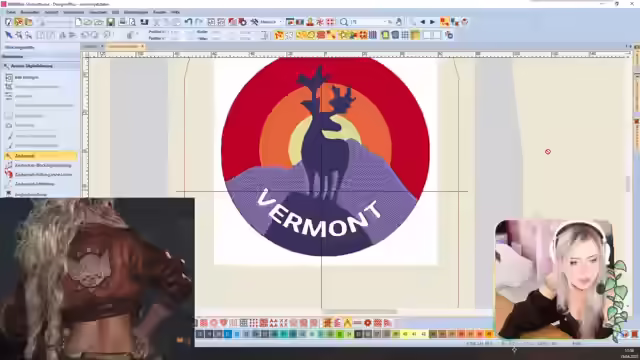Viewport: 640px width, 360px height.
Task: Click the left black arrow button
Action: coord(422,22)
